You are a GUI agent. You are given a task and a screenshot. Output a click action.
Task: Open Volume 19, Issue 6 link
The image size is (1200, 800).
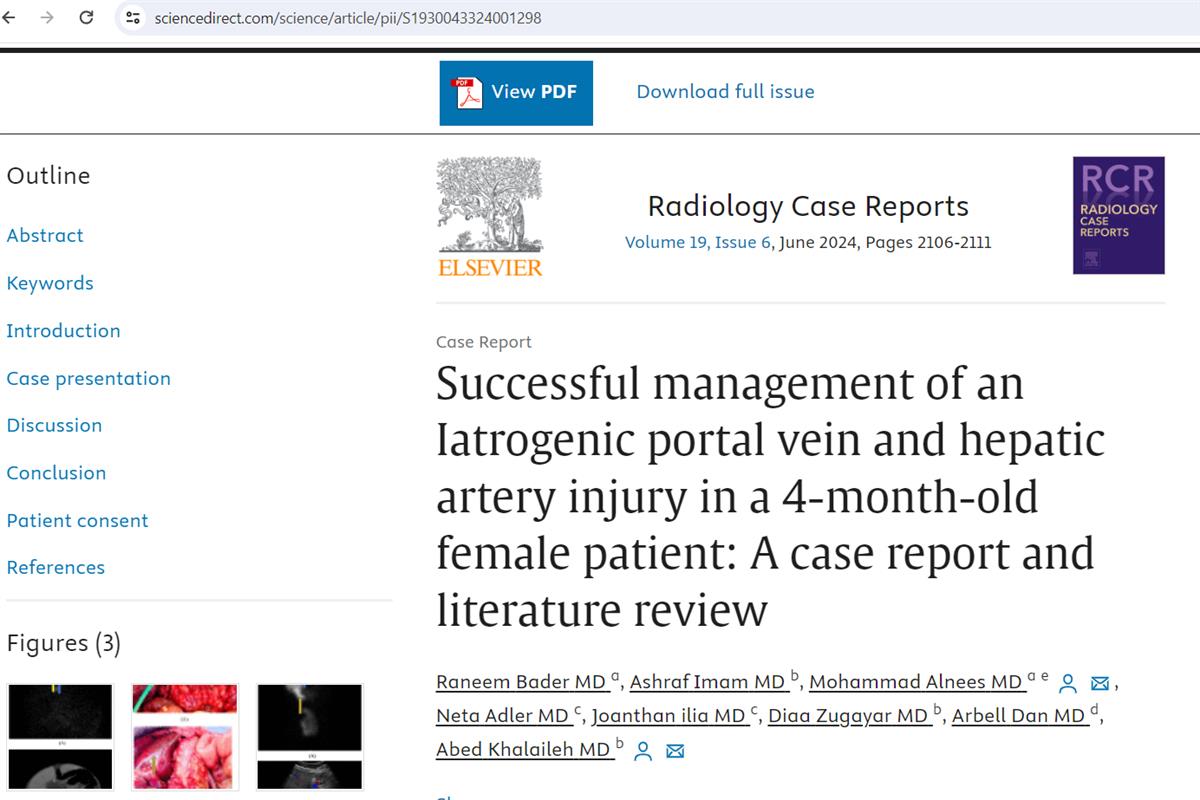698,243
